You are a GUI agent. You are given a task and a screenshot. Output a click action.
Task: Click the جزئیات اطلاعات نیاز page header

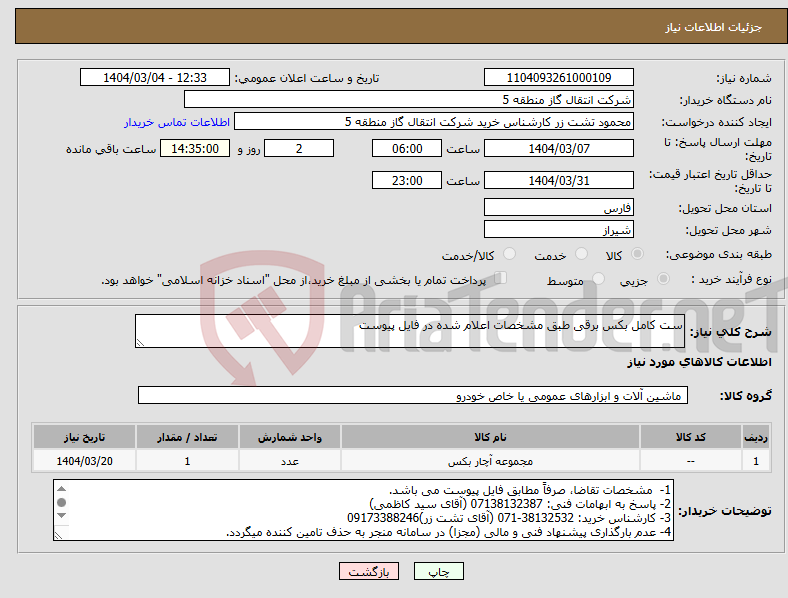(x=714, y=27)
